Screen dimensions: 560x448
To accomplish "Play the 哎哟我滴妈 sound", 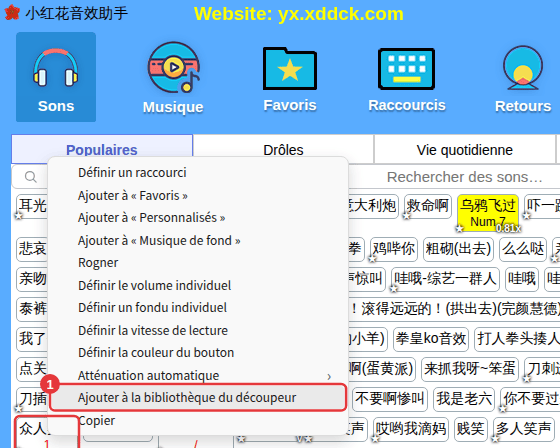I will coord(411,429).
